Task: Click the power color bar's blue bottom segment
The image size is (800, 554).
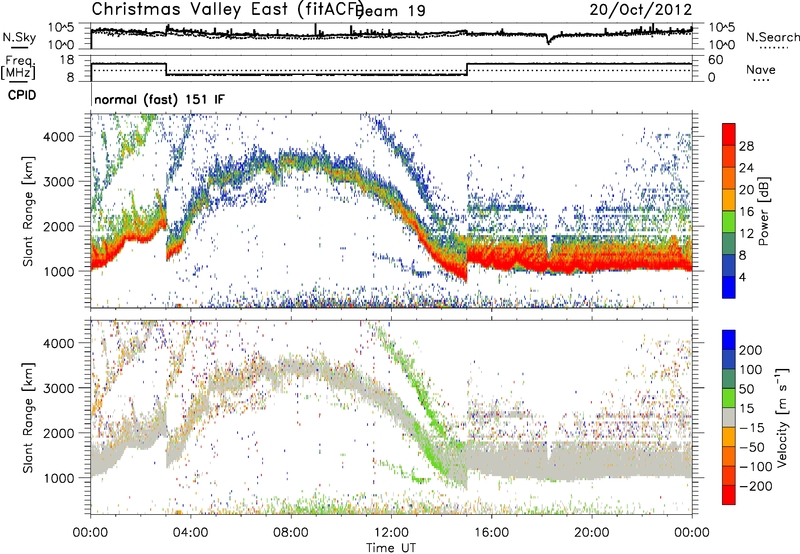Action: coord(729,287)
